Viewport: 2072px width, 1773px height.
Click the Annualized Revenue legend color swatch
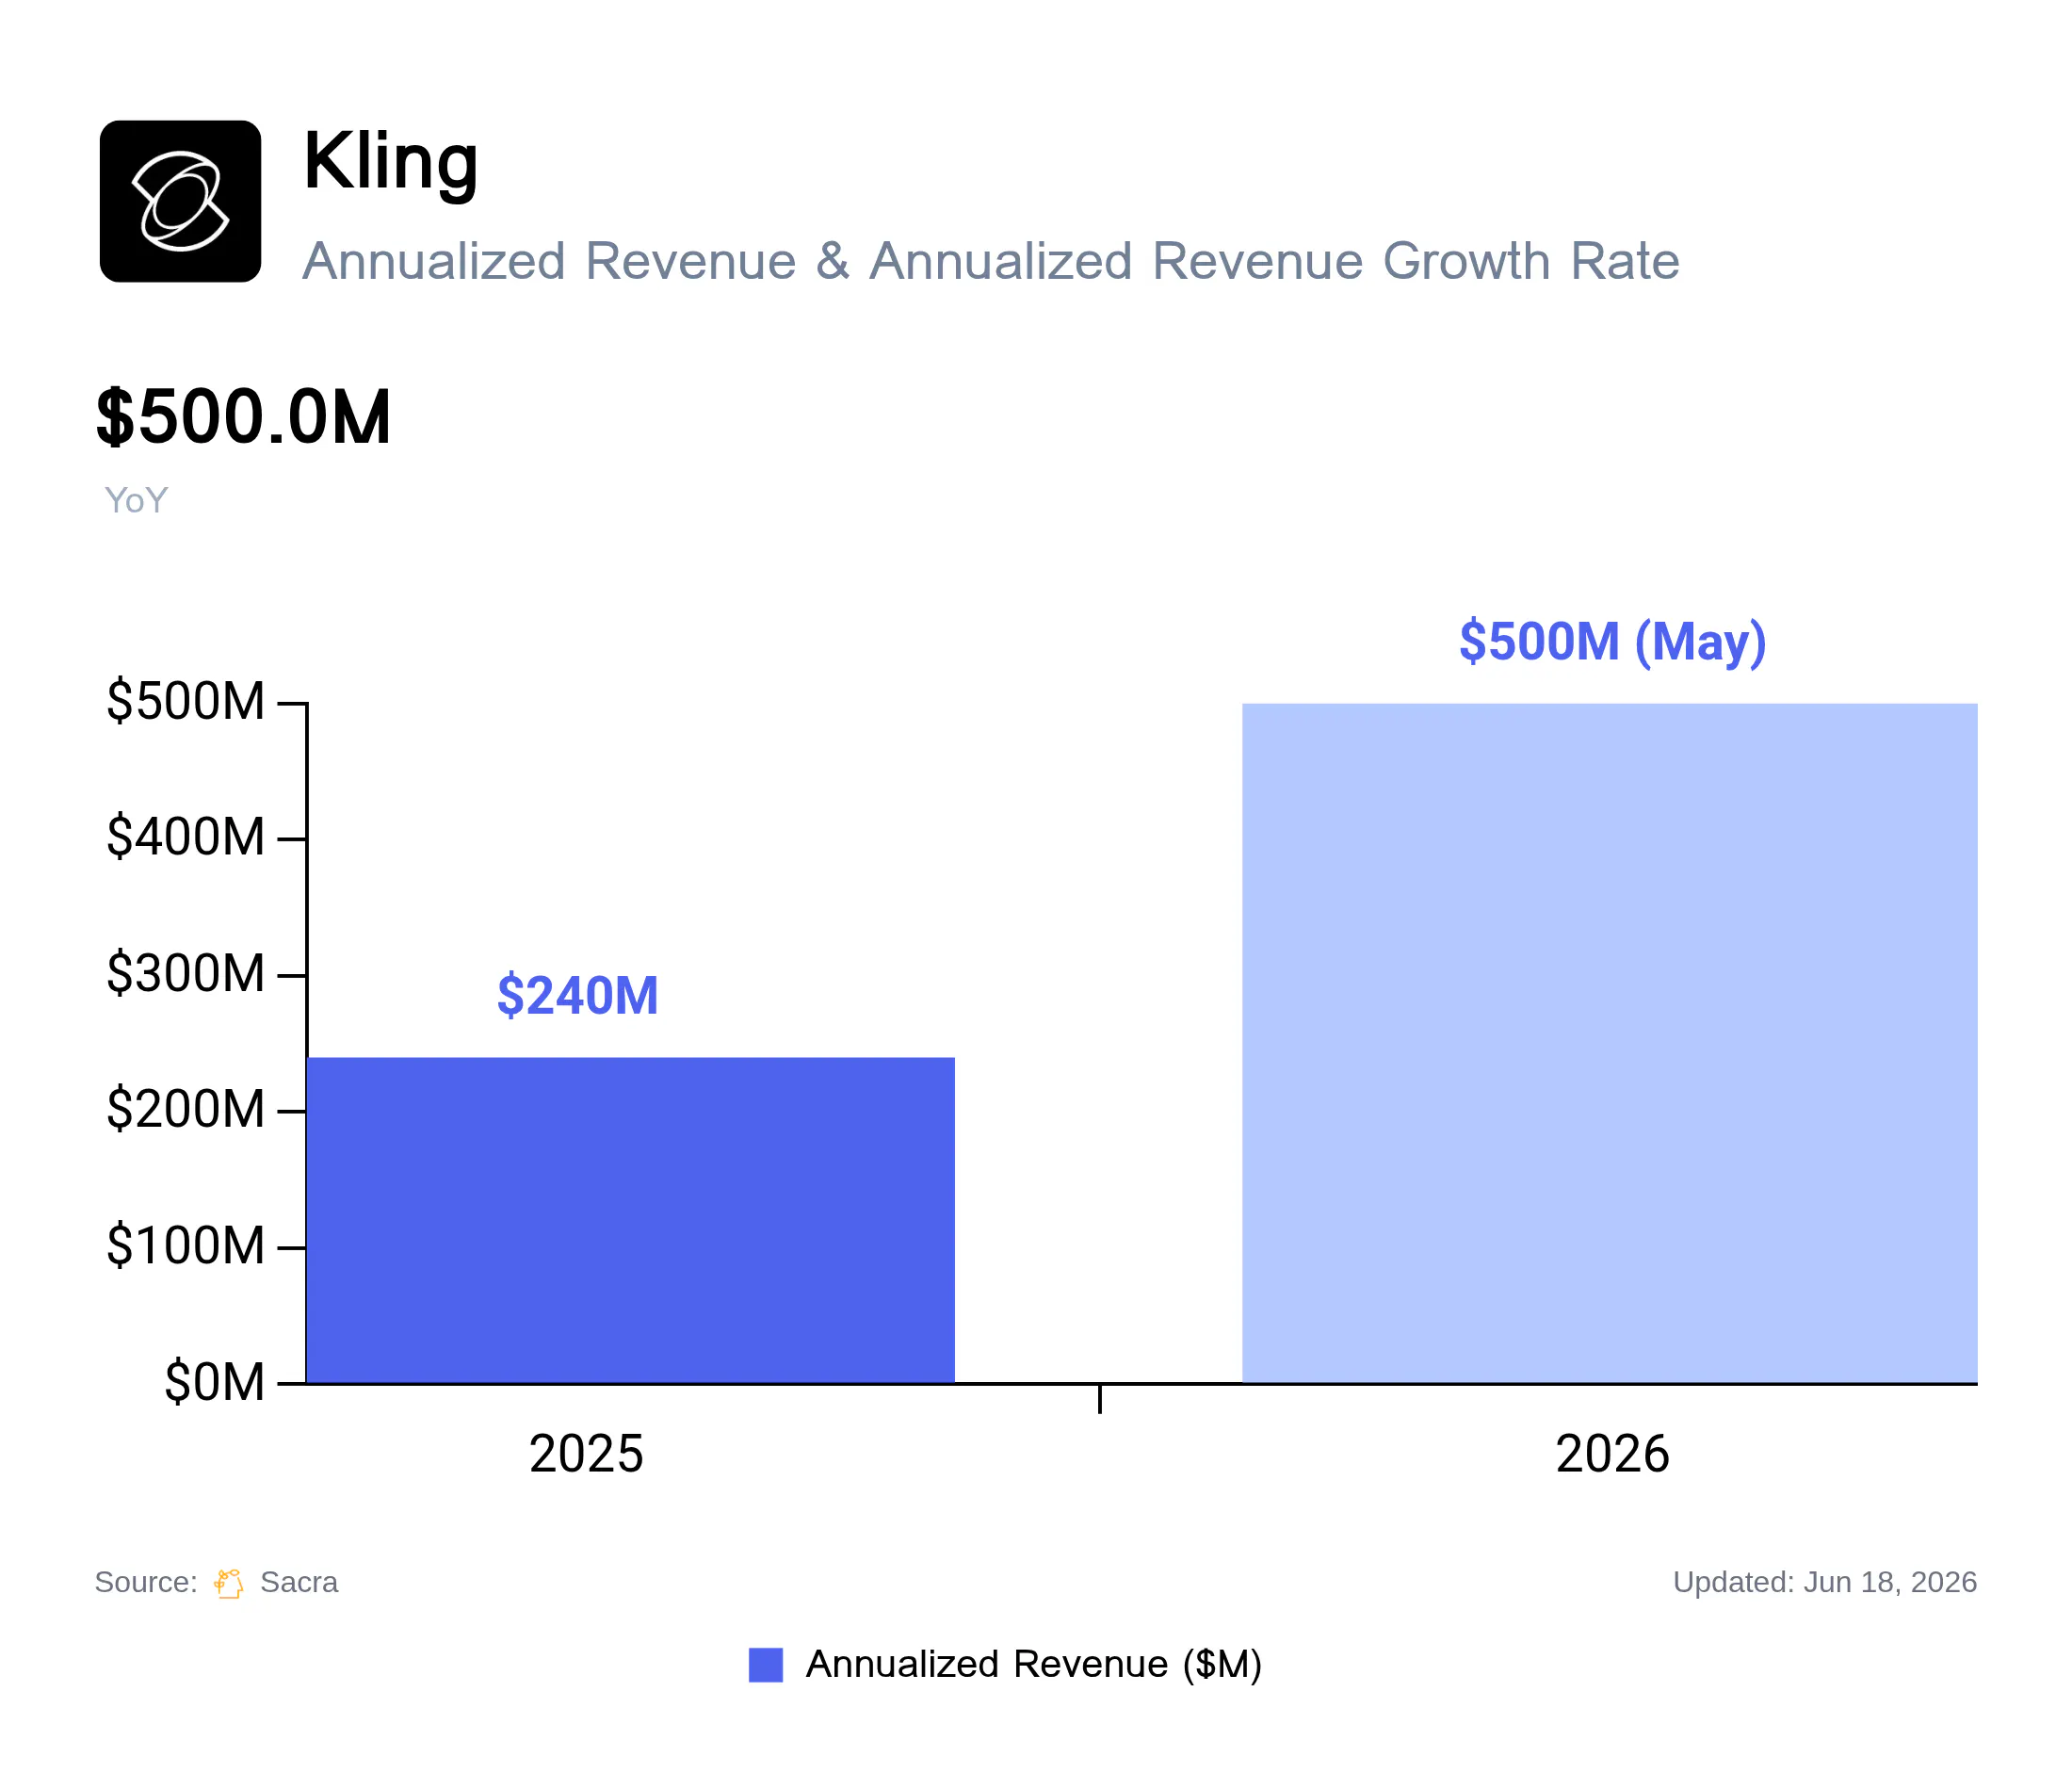pos(765,1665)
